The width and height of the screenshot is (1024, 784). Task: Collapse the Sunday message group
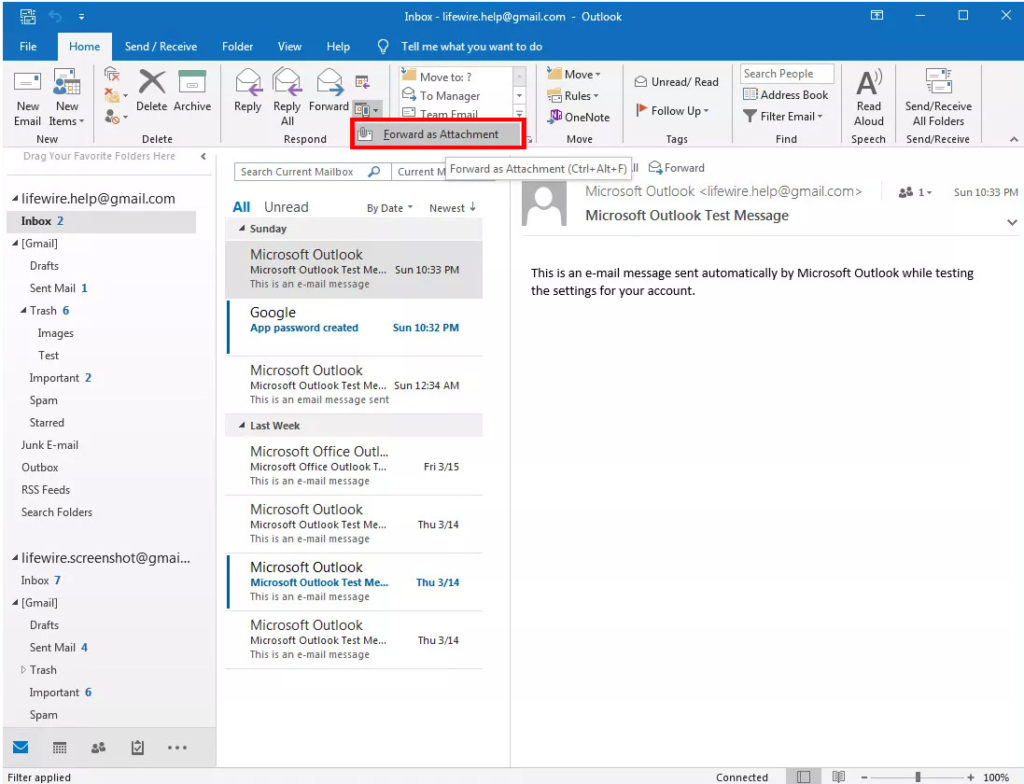click(242, 228)
